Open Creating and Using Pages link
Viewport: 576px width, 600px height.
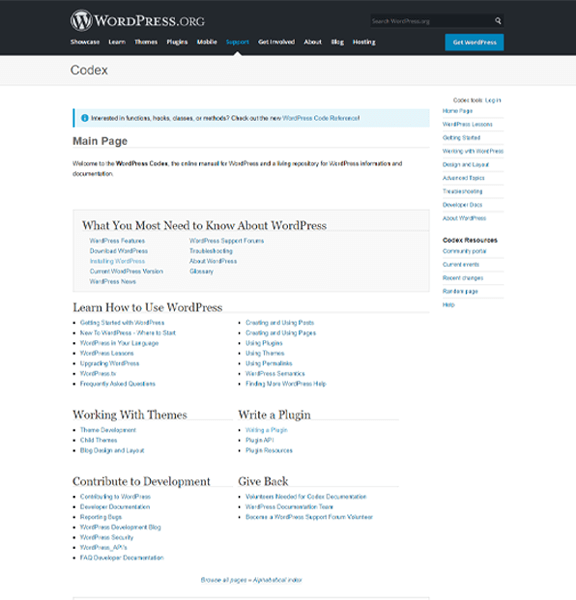tap(281, 333)
